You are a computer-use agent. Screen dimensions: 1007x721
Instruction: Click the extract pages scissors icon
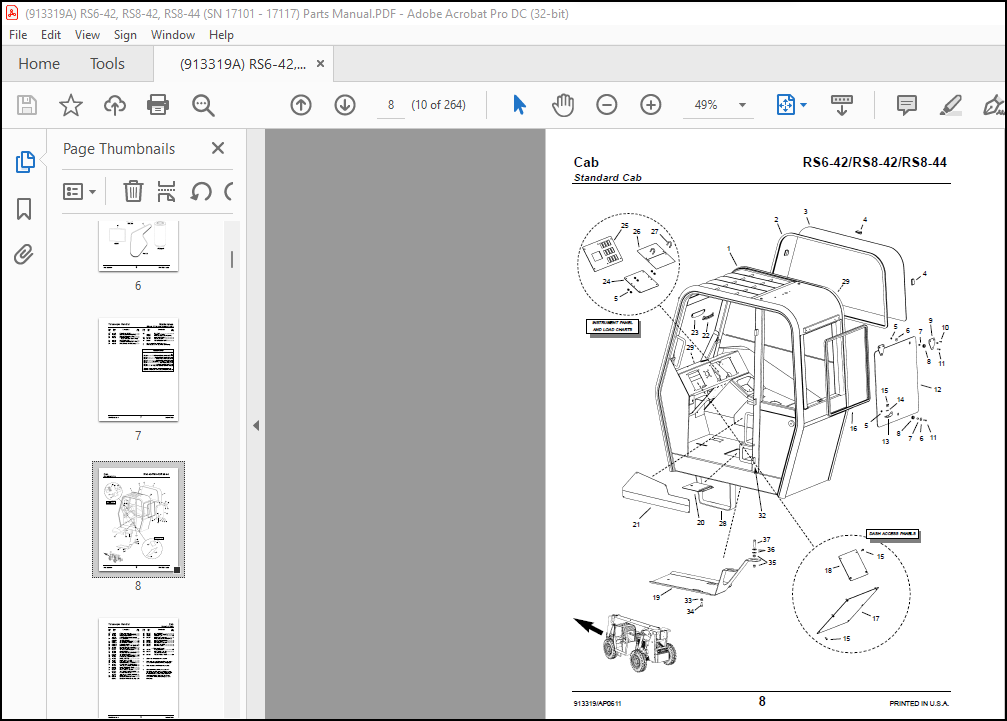coord(166,191)
